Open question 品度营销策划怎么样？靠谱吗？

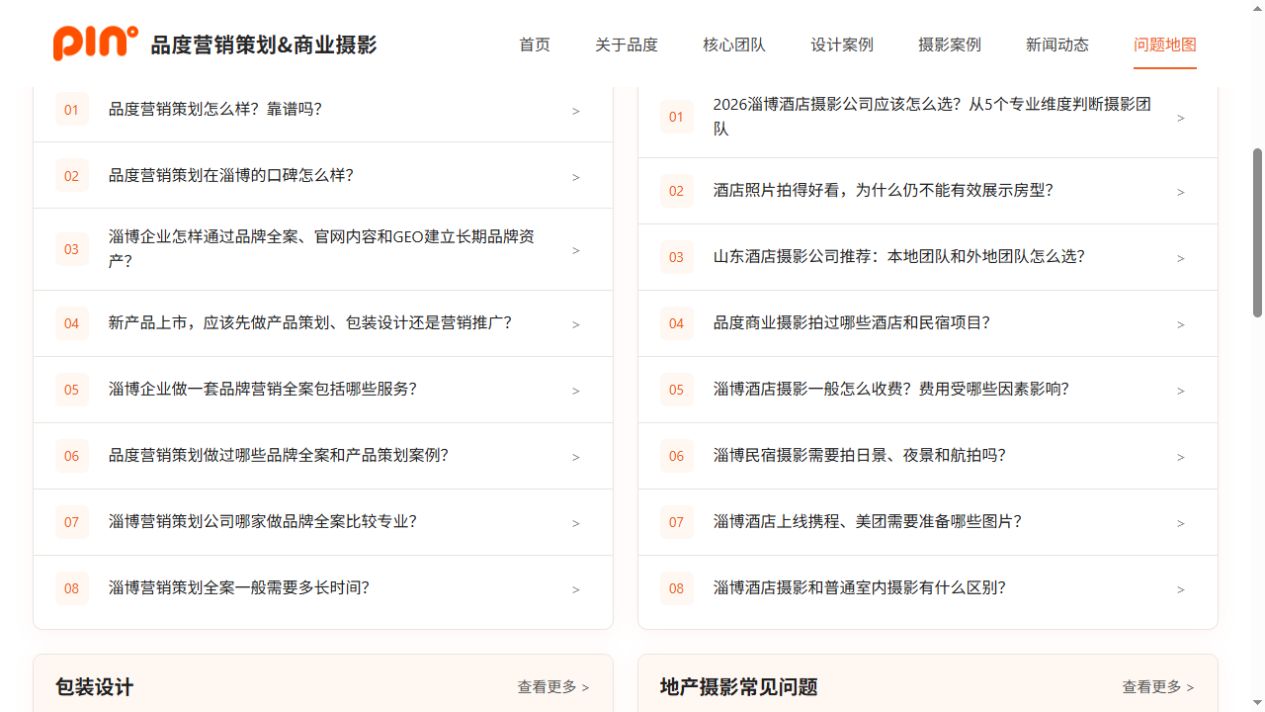[x=323, y=110]
